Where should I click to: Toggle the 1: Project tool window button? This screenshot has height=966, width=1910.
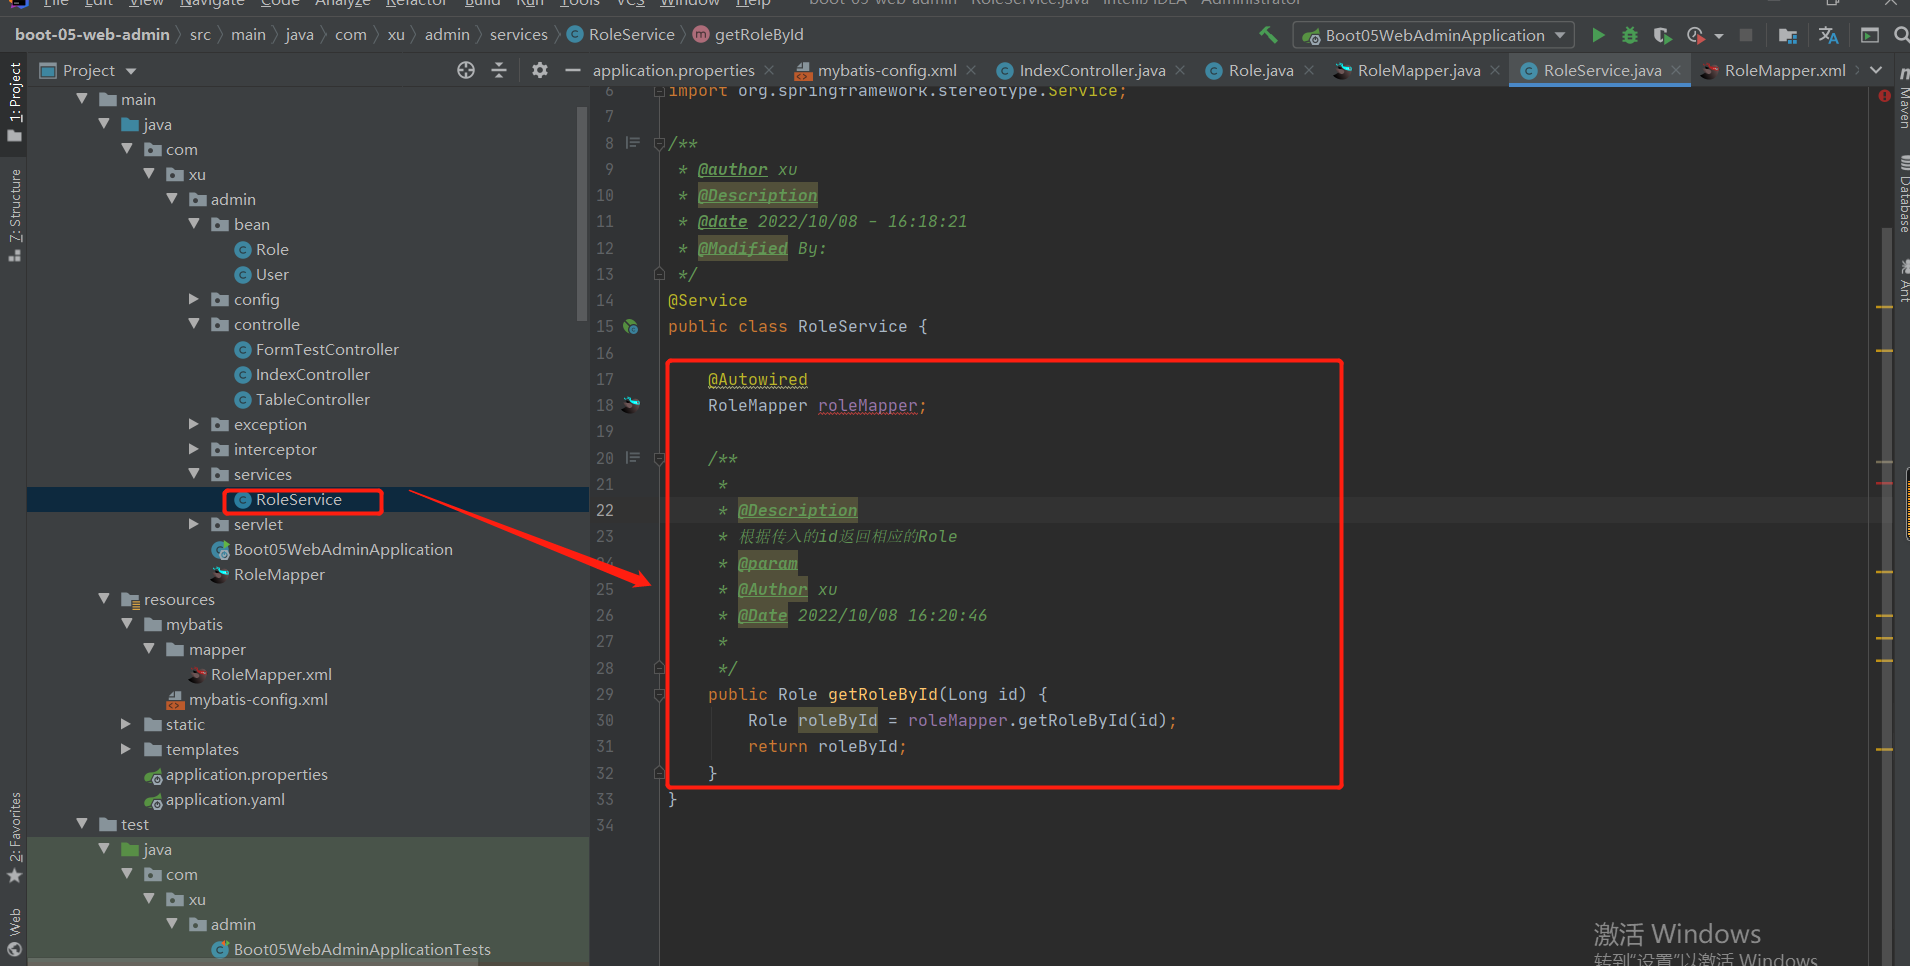click(14, 101)
